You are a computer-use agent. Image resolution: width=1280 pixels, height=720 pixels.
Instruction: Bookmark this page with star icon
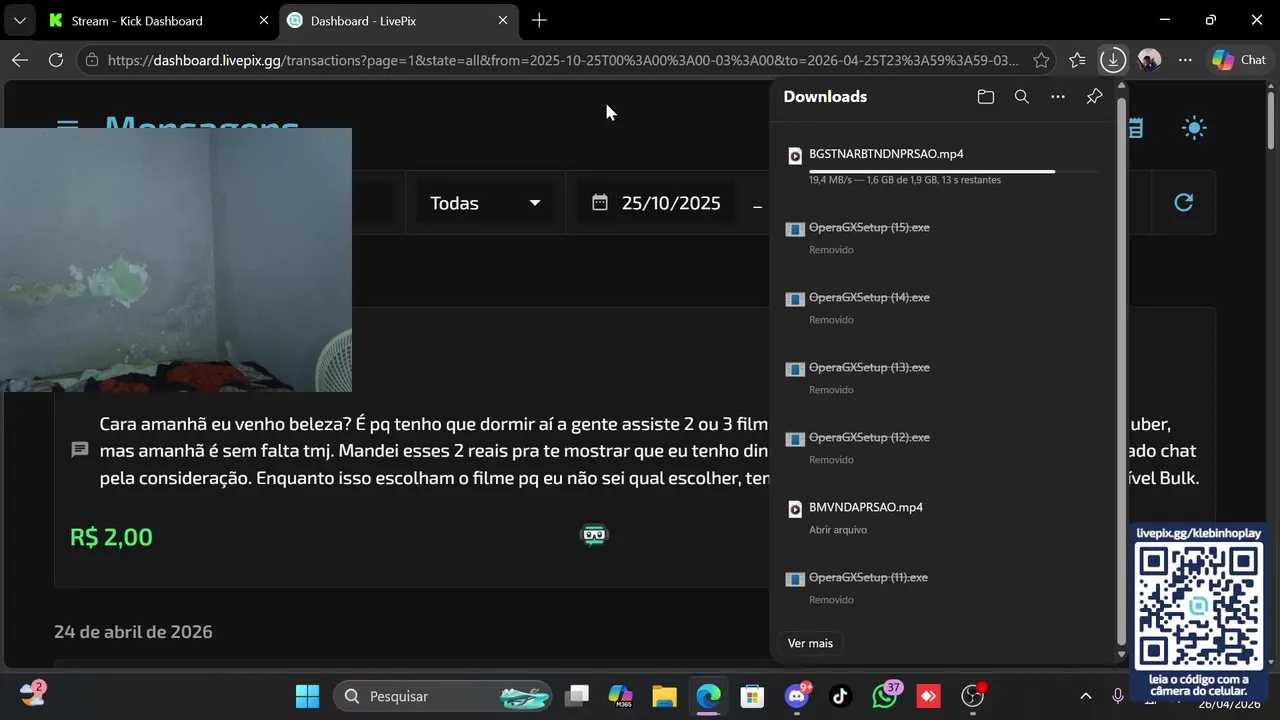click(x=1041, y=60)
